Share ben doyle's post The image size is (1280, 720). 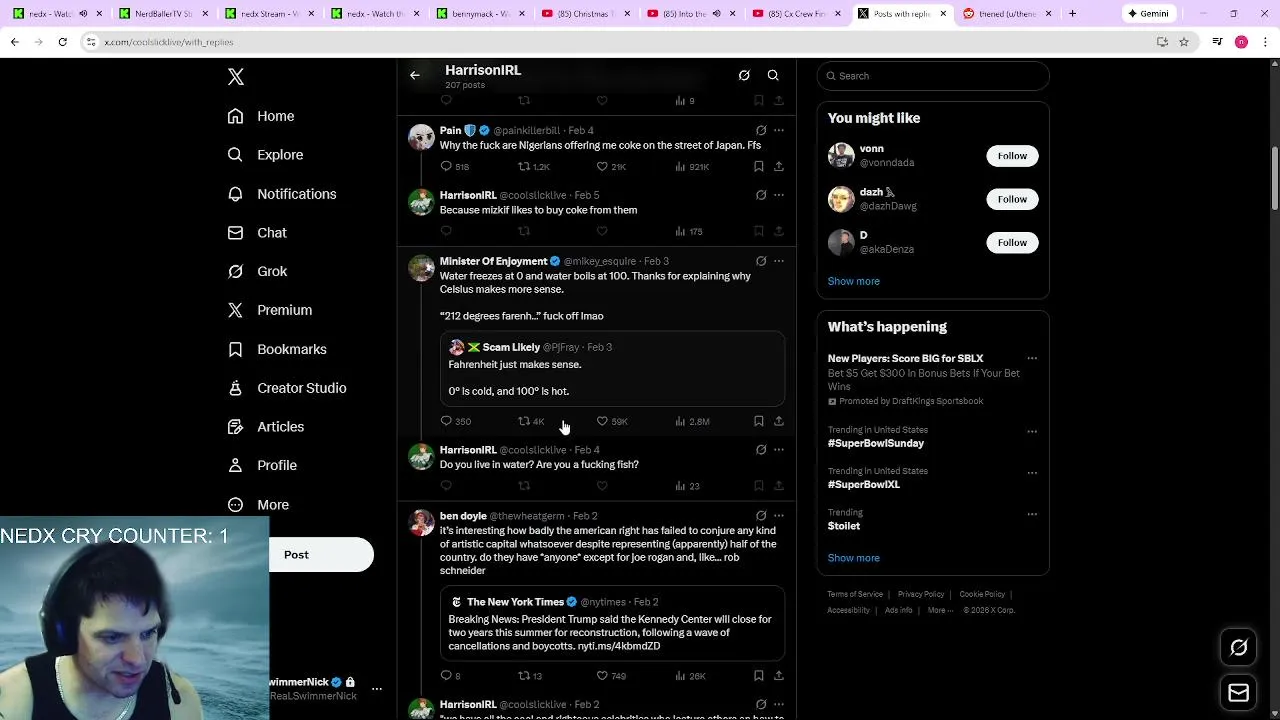click(x=779, y=676)
